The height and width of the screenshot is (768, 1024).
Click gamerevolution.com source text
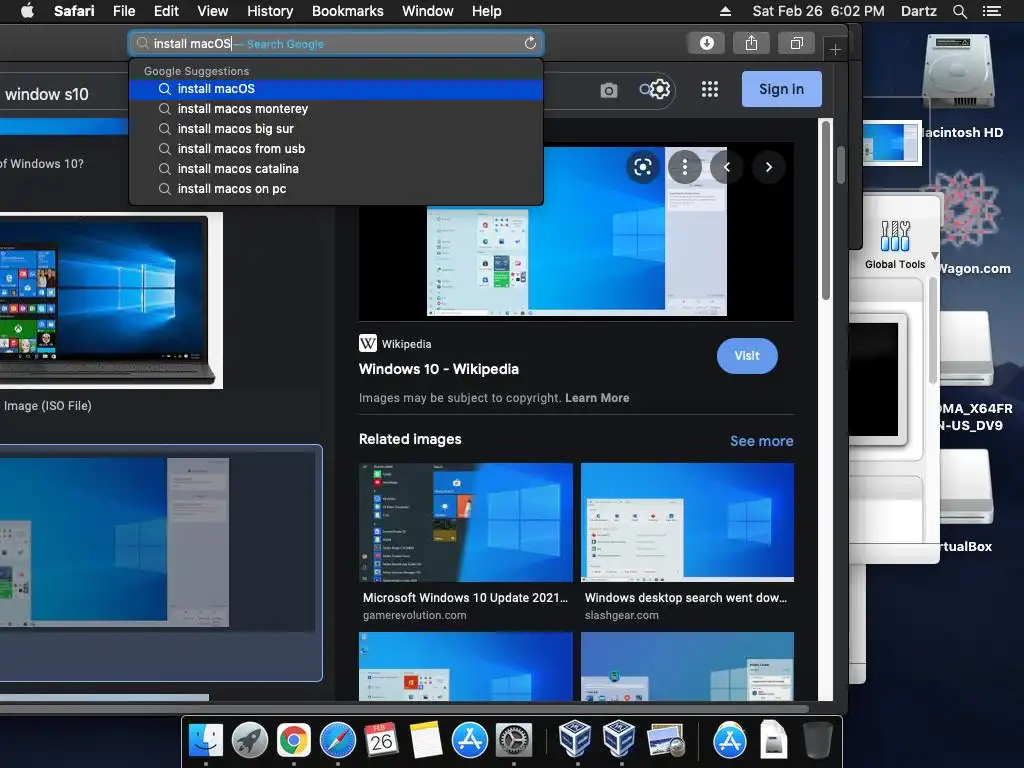coord(415,615)
